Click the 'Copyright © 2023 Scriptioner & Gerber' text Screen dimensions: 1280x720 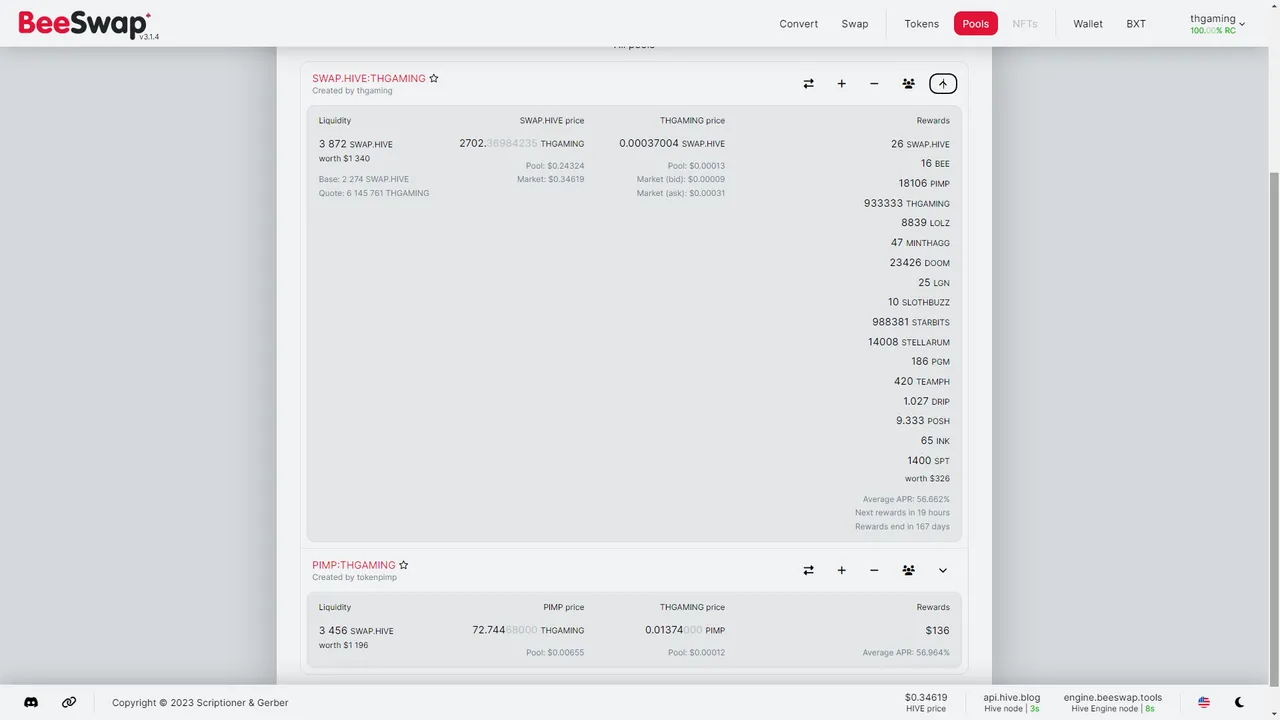(x=200, y=703)
